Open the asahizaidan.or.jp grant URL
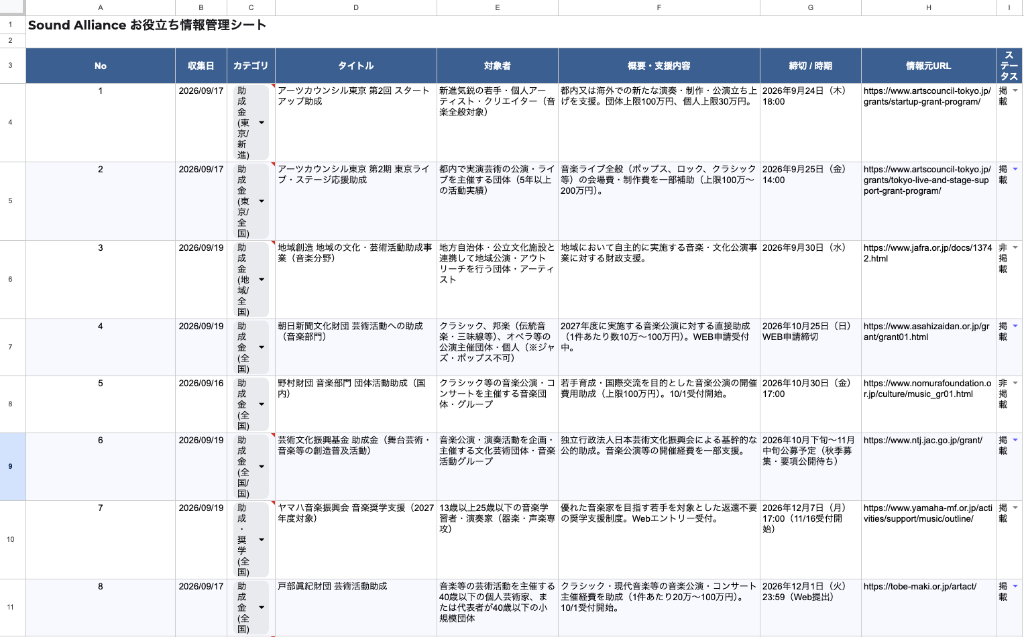The height and width of the screenshot is (637, 1024). 926,331
